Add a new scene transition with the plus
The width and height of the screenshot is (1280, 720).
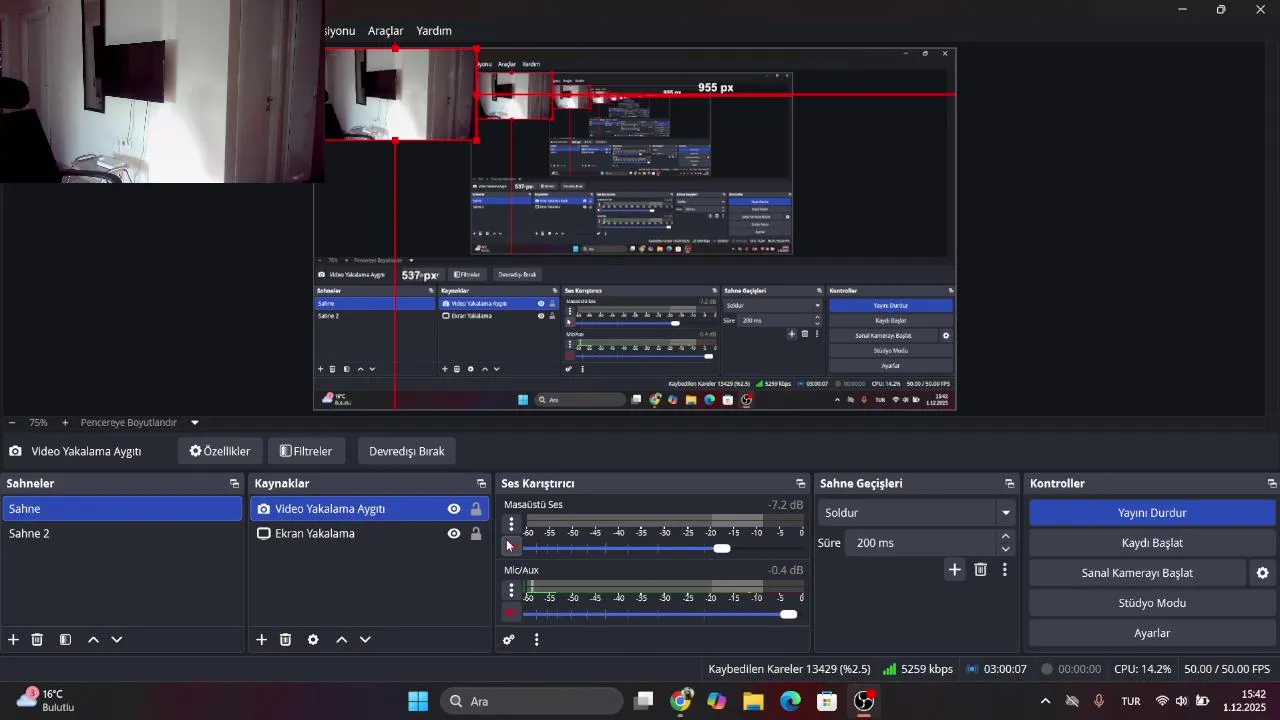(x=955, y=569)
